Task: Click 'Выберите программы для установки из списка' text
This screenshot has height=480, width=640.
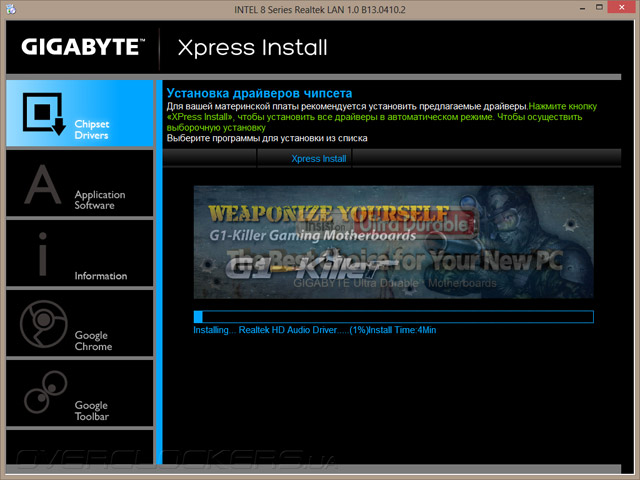Action: (x=267, y=138)
